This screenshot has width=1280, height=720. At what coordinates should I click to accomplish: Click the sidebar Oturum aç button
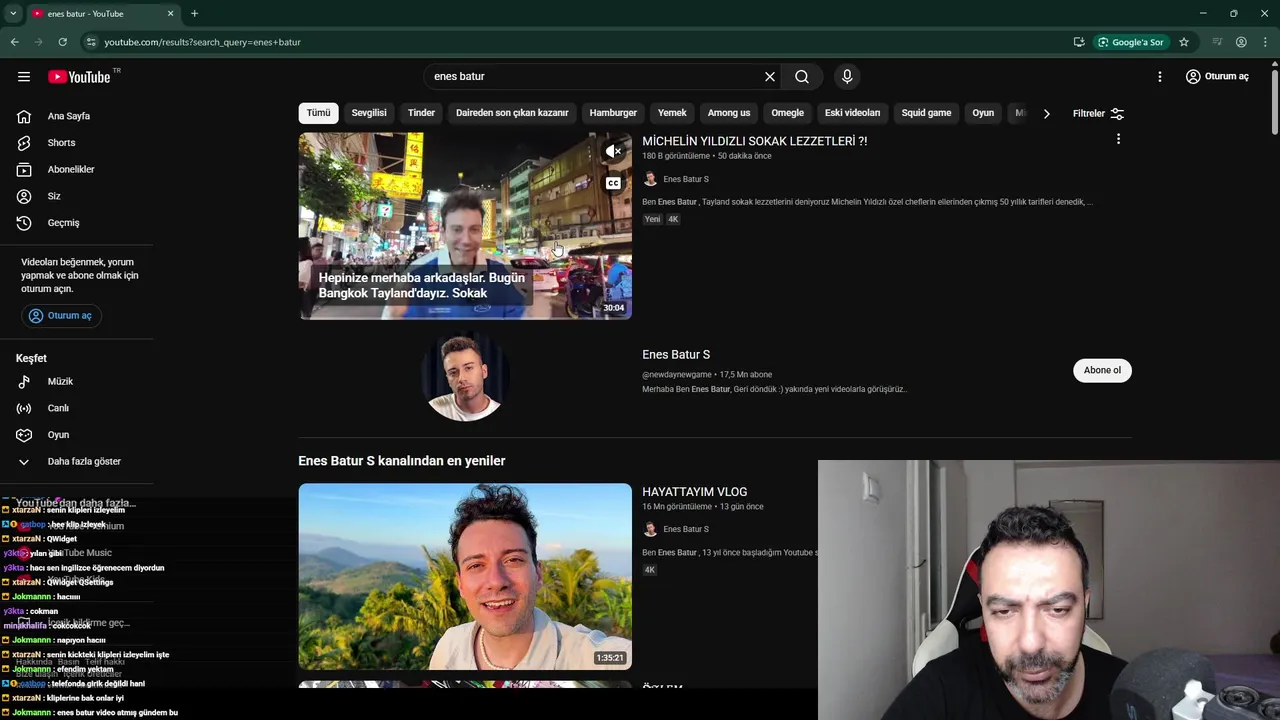60,316
